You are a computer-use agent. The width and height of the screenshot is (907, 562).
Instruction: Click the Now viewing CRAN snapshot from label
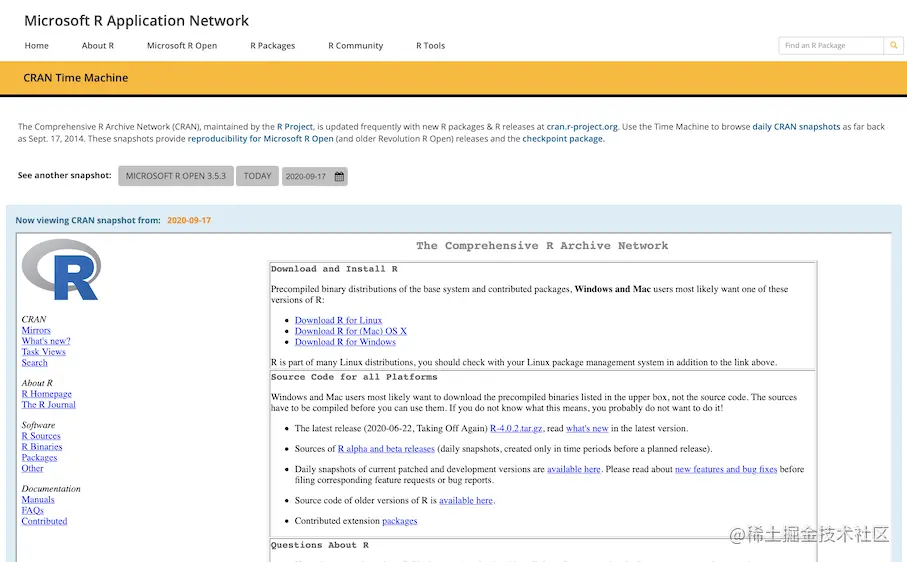(88, 220)
